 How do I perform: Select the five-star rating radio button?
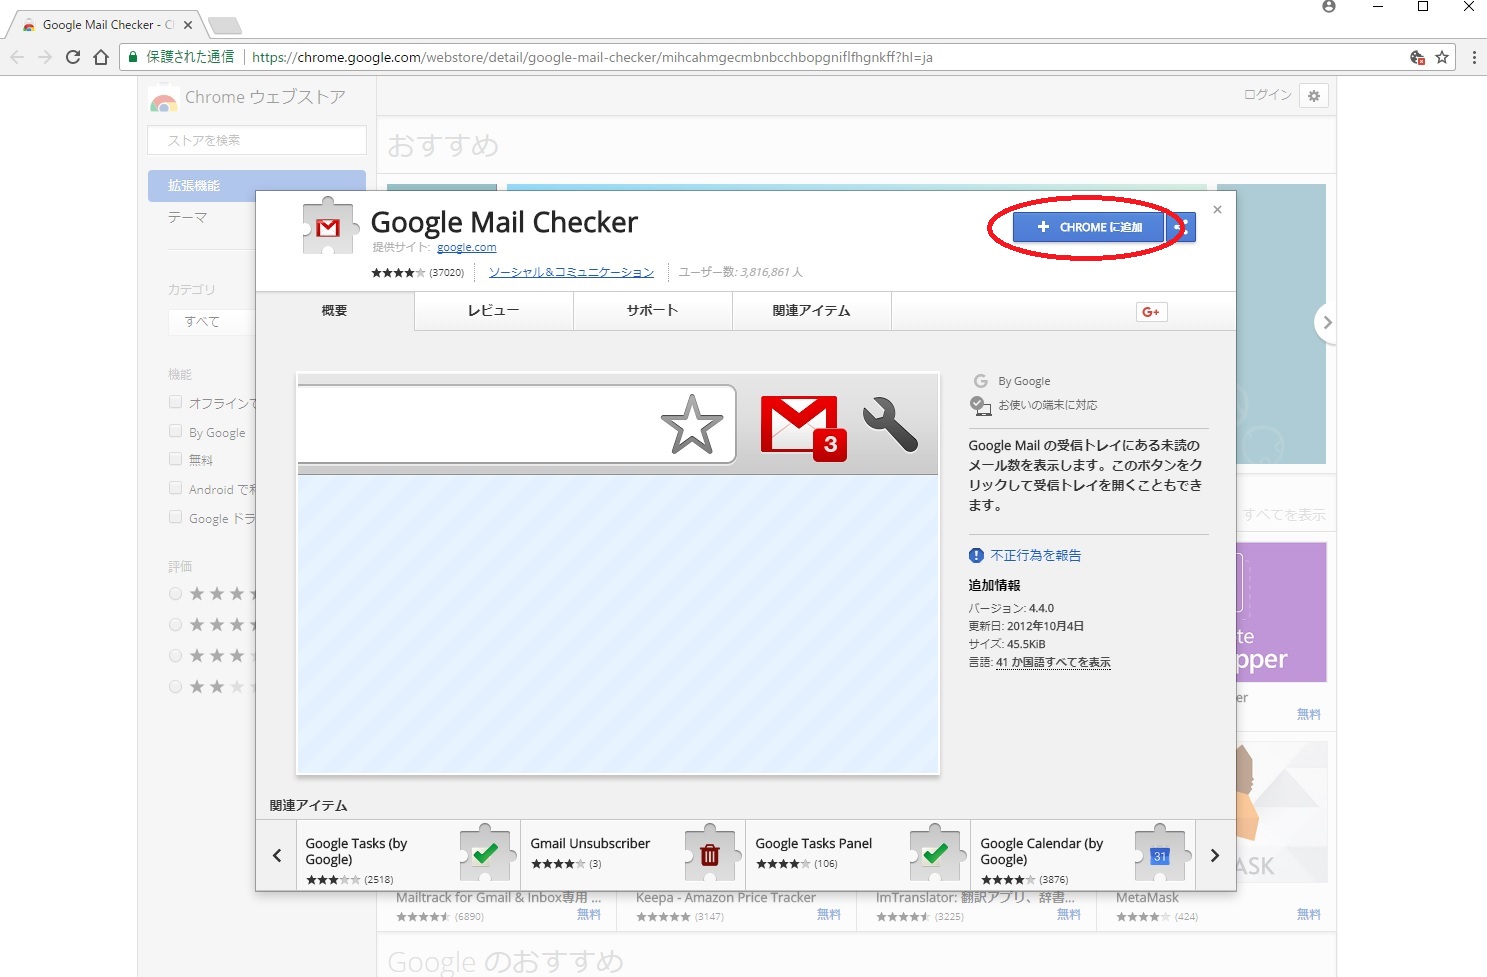tap(176, 594)
